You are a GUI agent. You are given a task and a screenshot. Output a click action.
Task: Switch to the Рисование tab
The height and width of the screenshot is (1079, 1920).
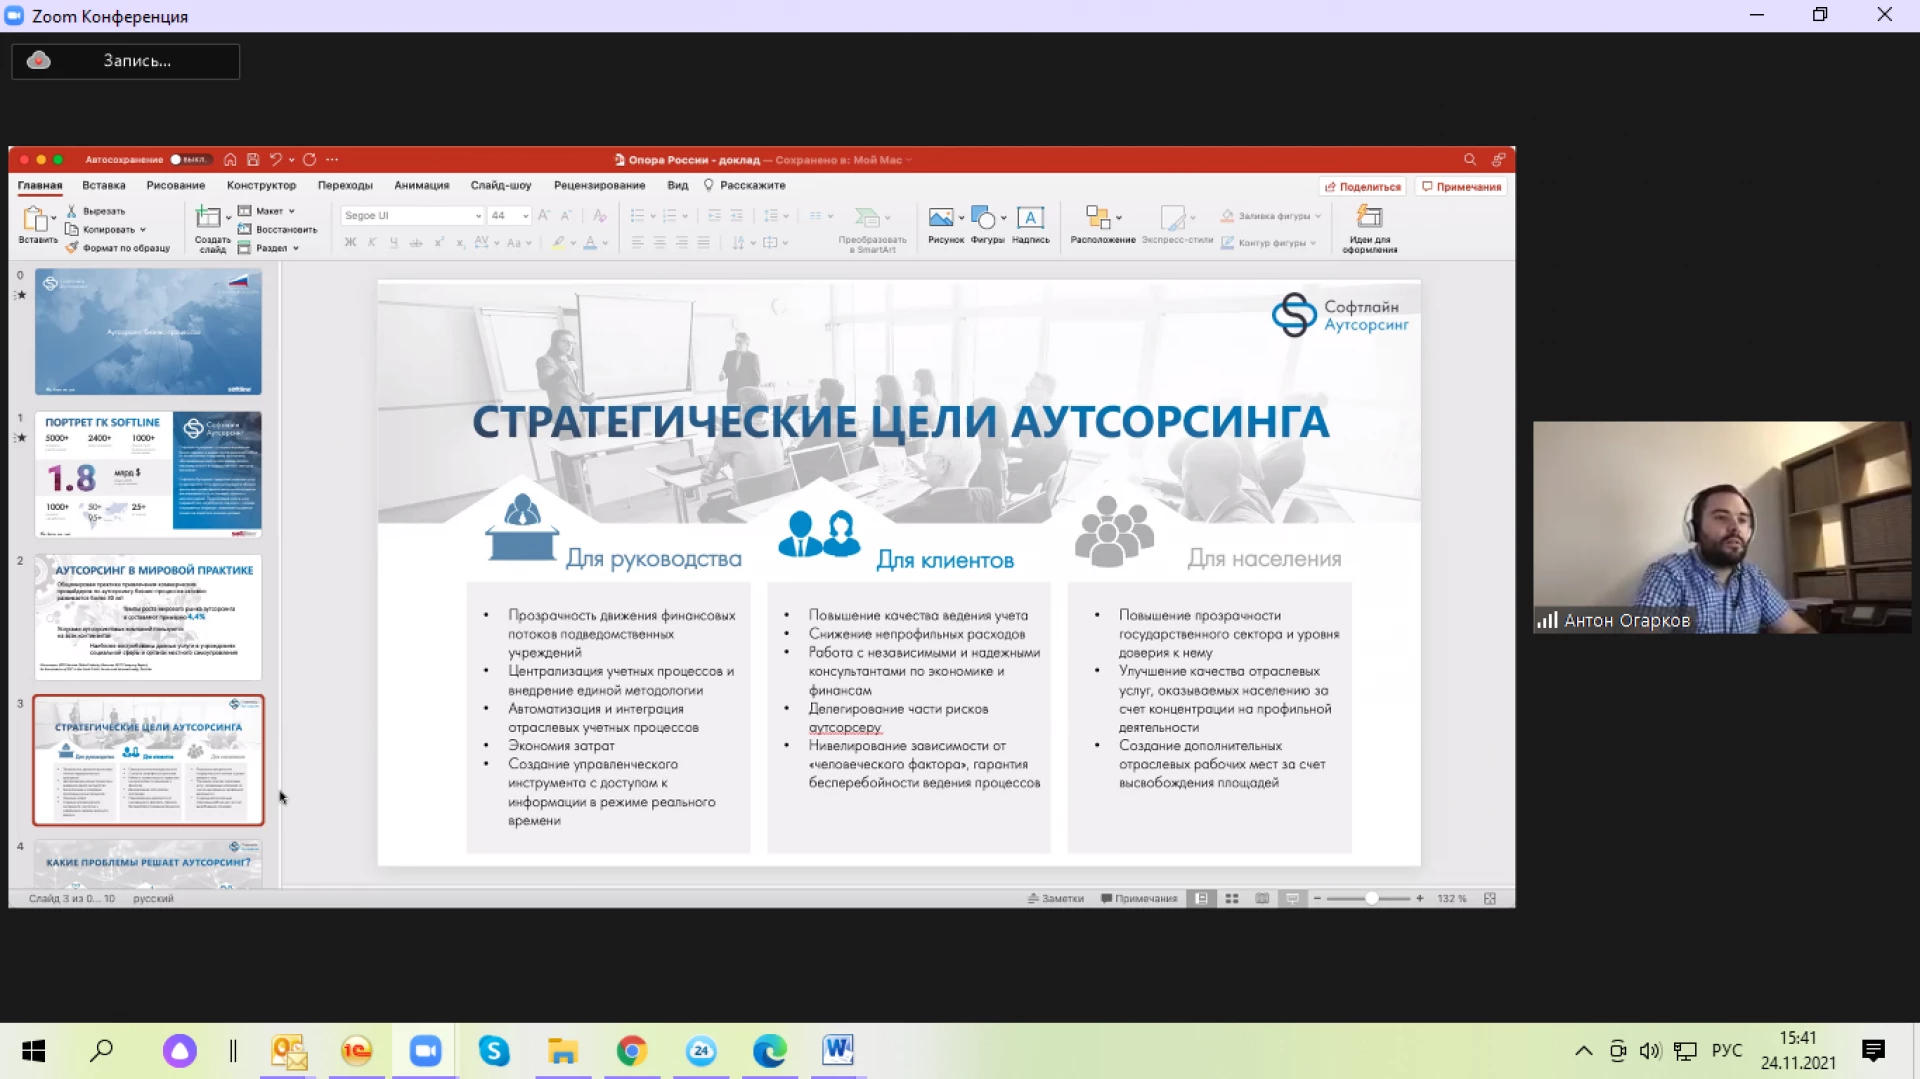pyautogui.click(x=176, y=185)
